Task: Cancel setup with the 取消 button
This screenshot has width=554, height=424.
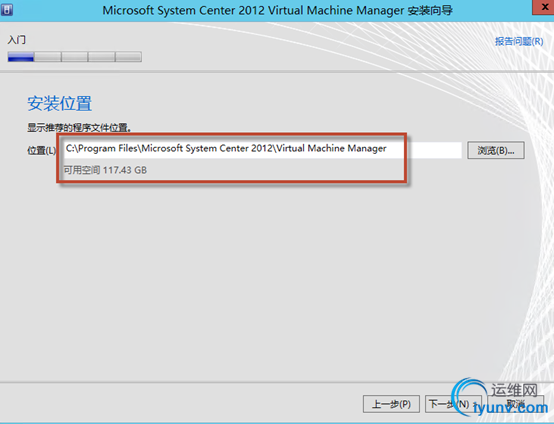Action: click(x=515, y=404)
